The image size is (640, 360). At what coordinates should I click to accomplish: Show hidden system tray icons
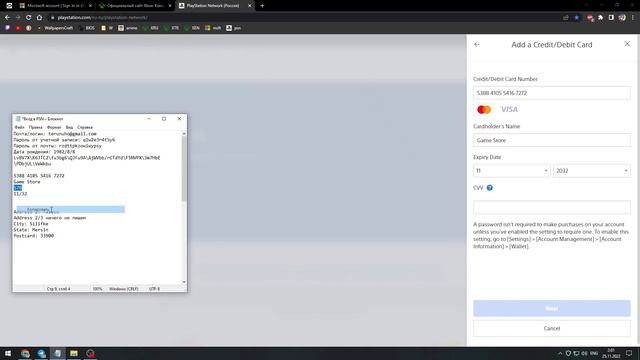click(x=560, y=353)
